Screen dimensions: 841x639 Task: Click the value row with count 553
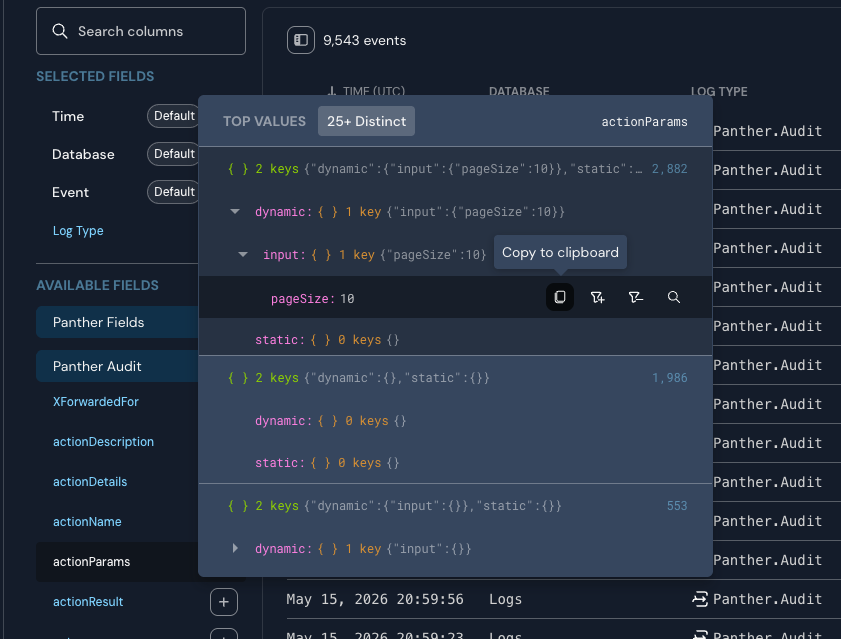click(x=455, y=506)
